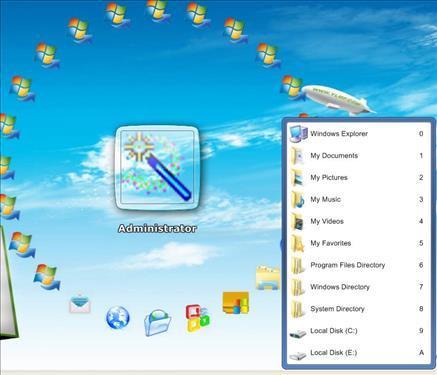Open the folder with globe icon

(x=158, y=322)
